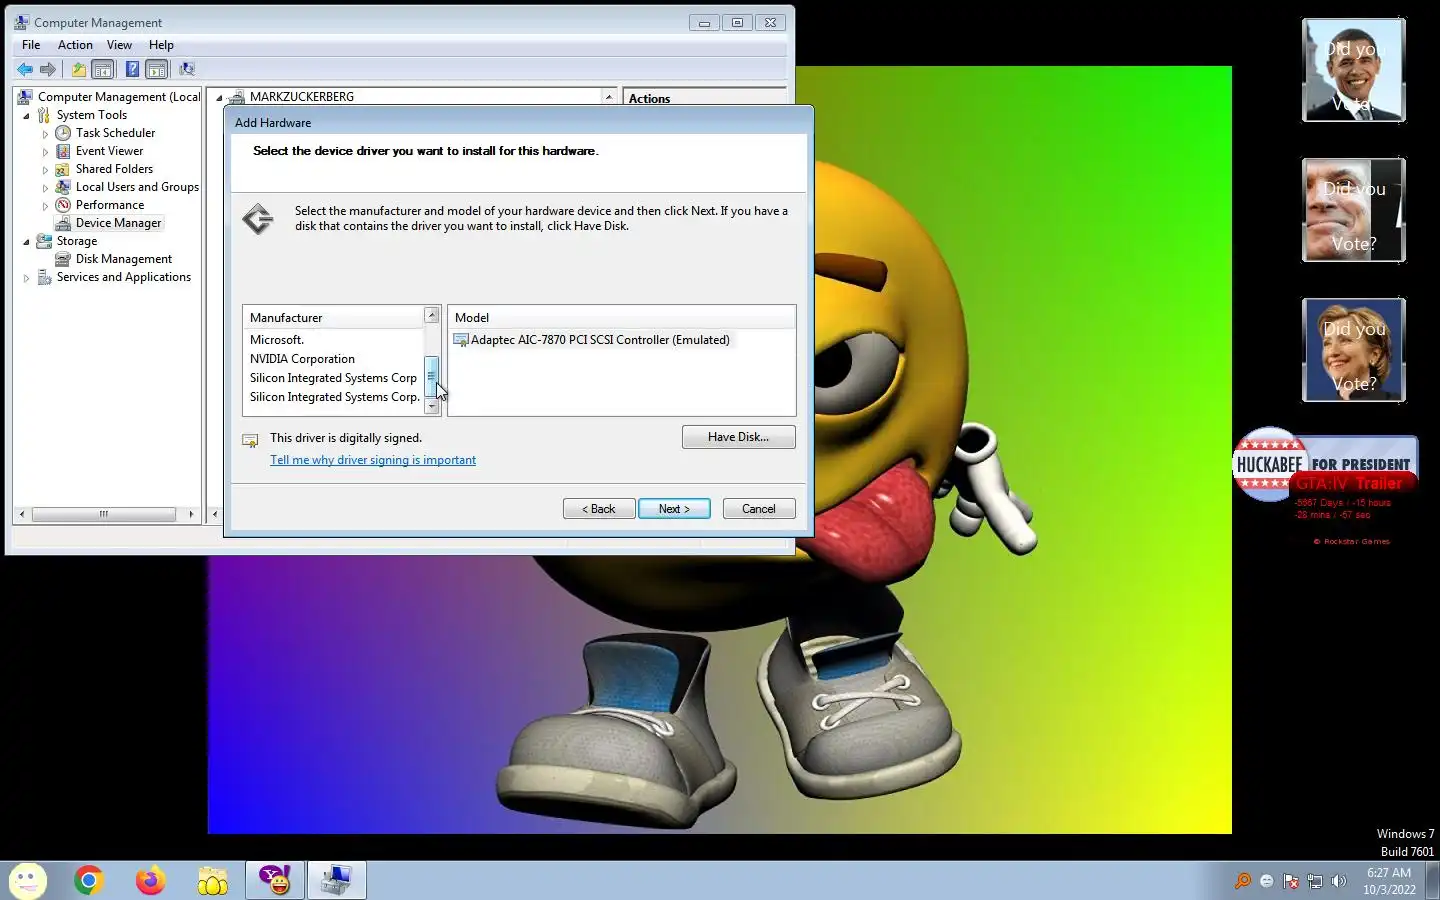The height and width of the screenshot is (900, 1440).
Task: Click the Storage node icon
Action: coord(44,241)
